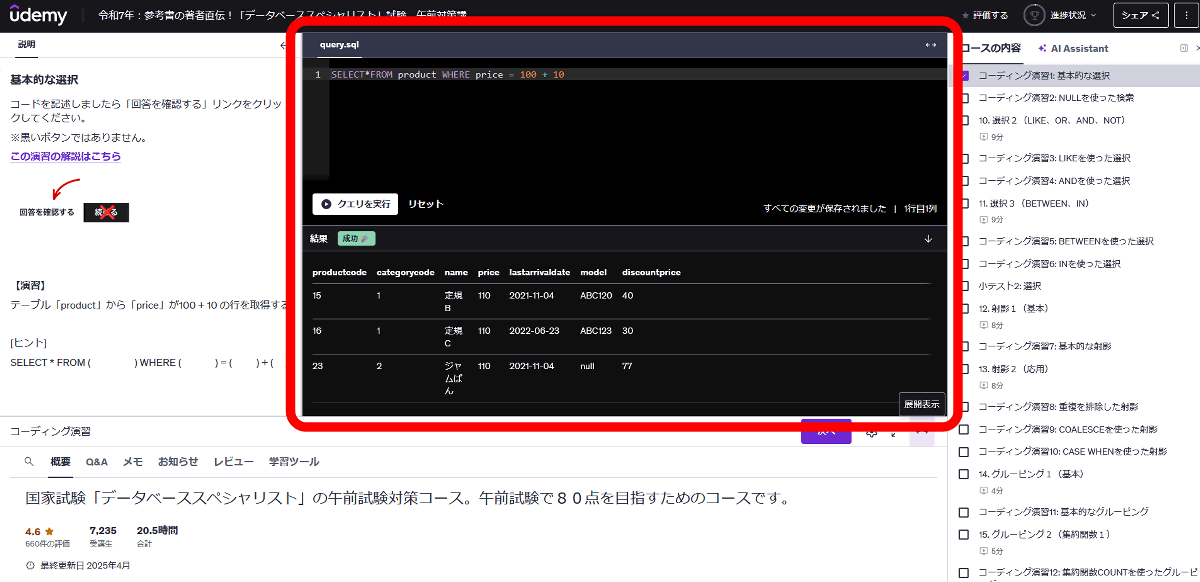
Task: Click the sidebar panel layout icon
Action: tap(1184, 48)
